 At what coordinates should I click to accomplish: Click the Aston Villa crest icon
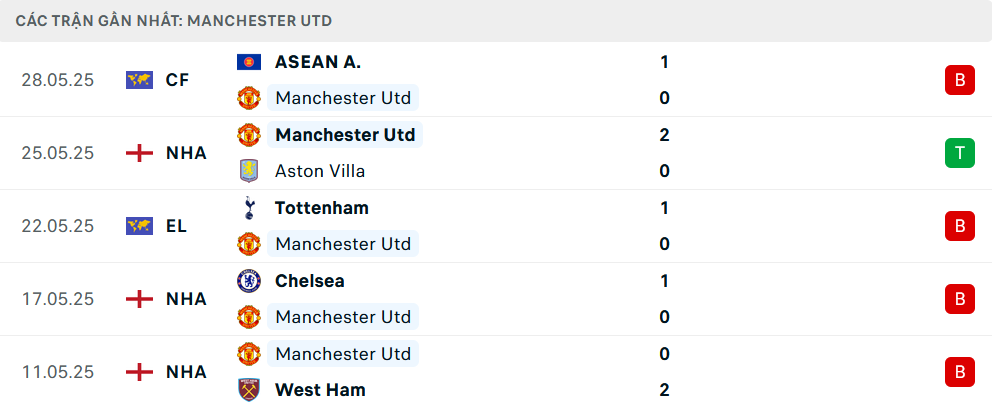coord(249,171)
